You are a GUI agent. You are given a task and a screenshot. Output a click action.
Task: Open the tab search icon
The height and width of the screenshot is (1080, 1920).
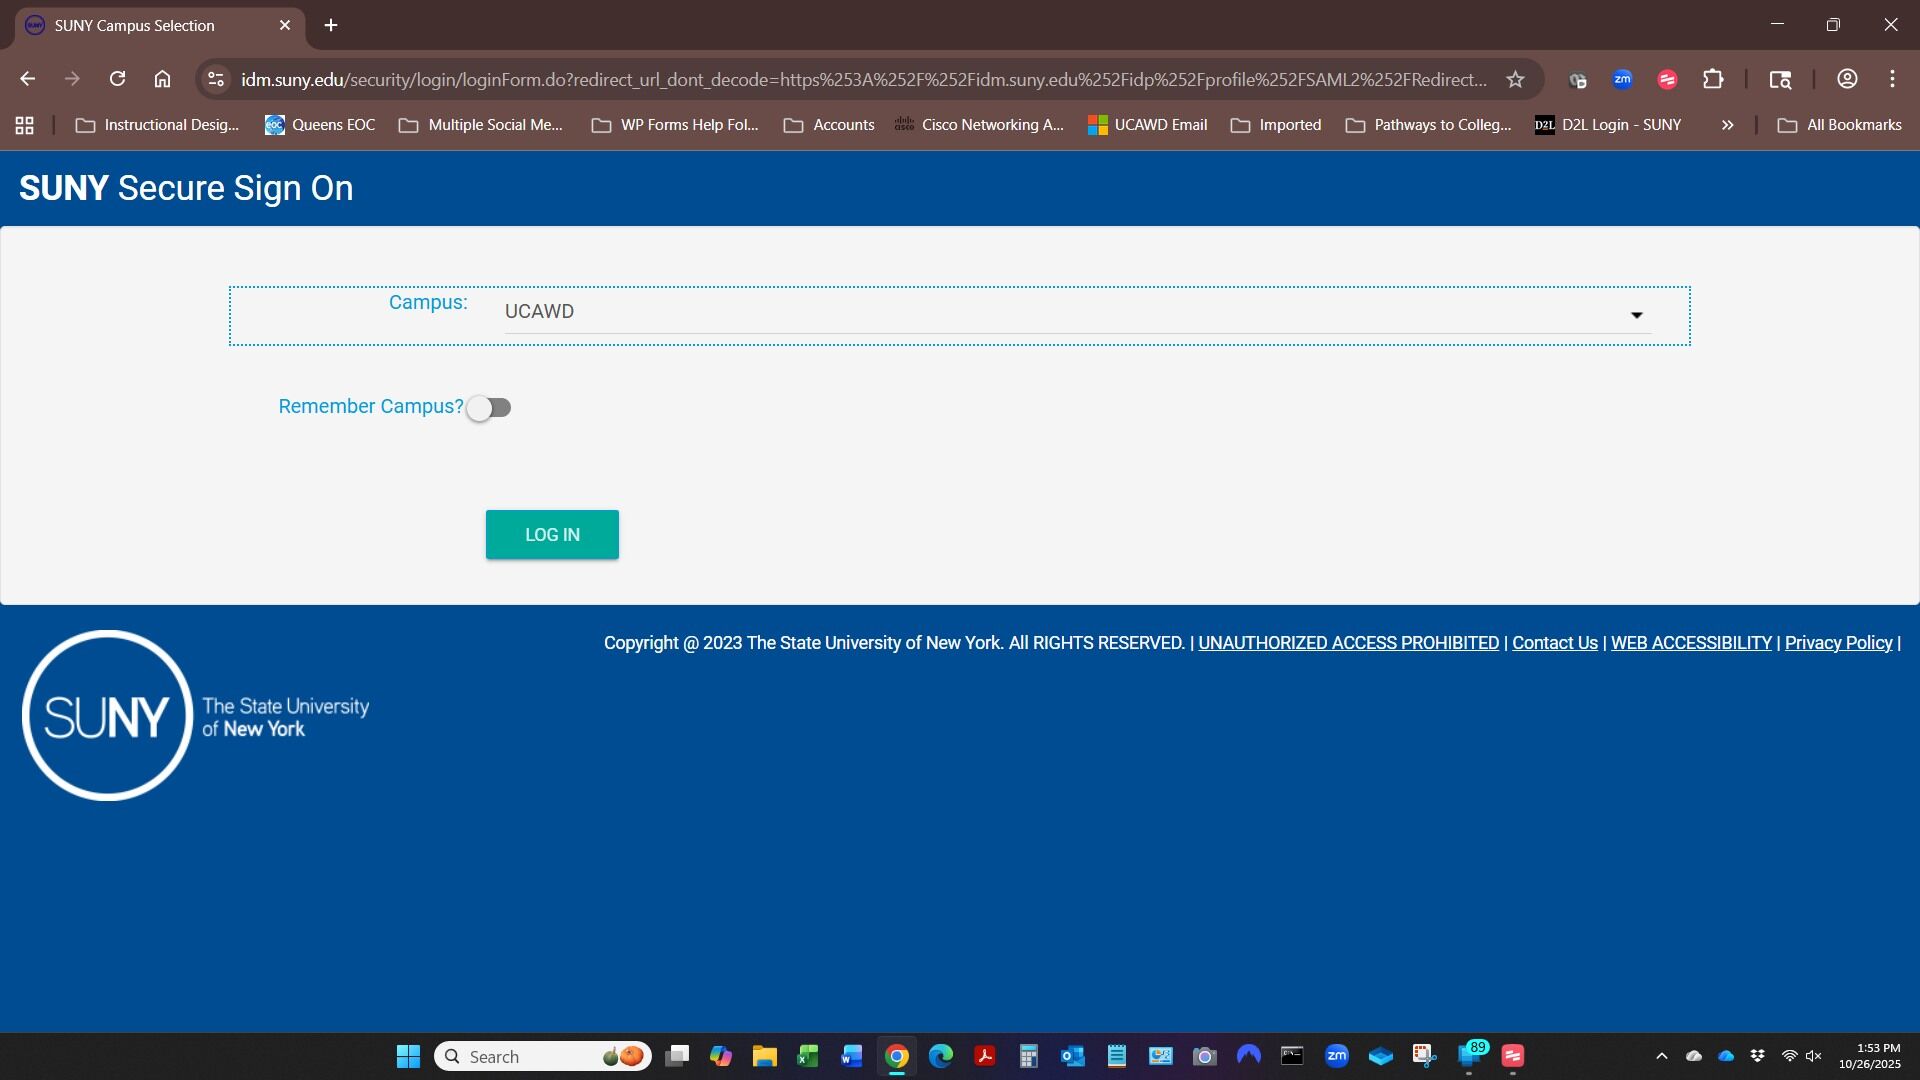pos(1780,79)
